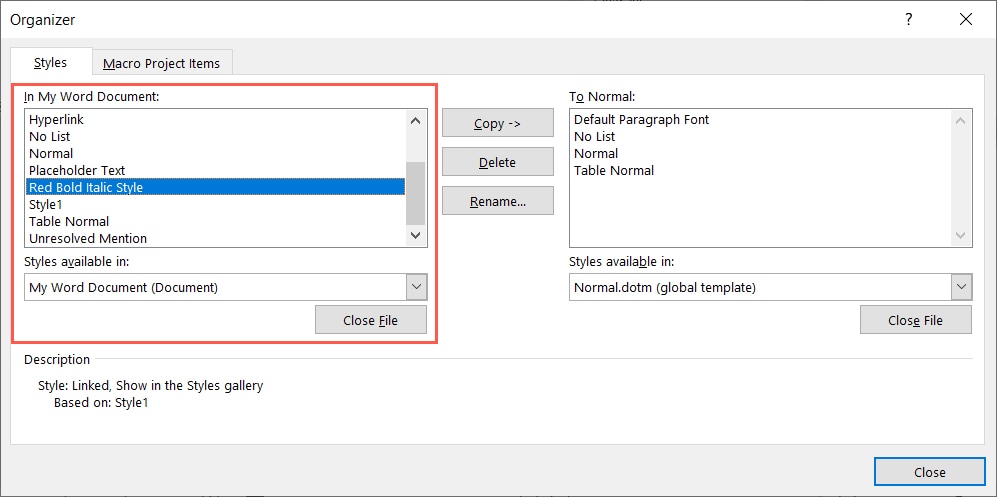Select Table Normal in the right list
Viewport: 997px width, 497px height.
click(614, 170)
